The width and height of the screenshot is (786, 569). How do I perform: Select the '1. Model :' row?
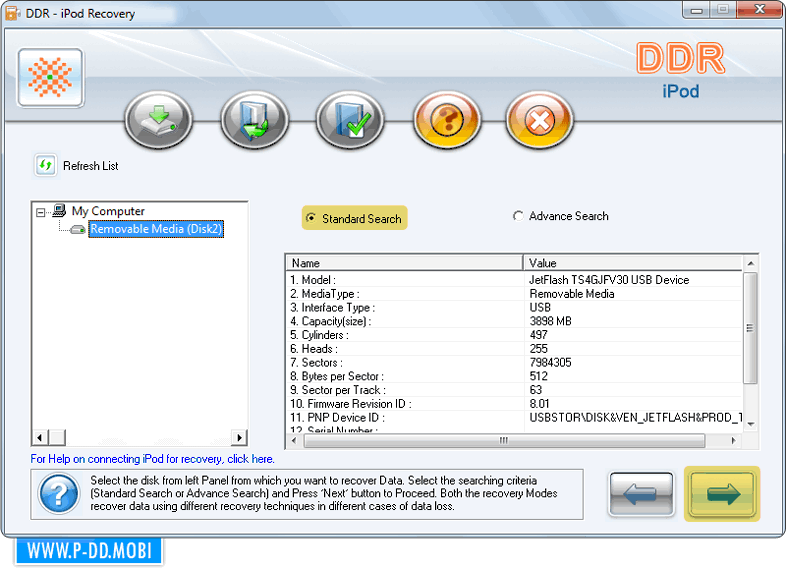pyautogui.click(x=514, y=280)
